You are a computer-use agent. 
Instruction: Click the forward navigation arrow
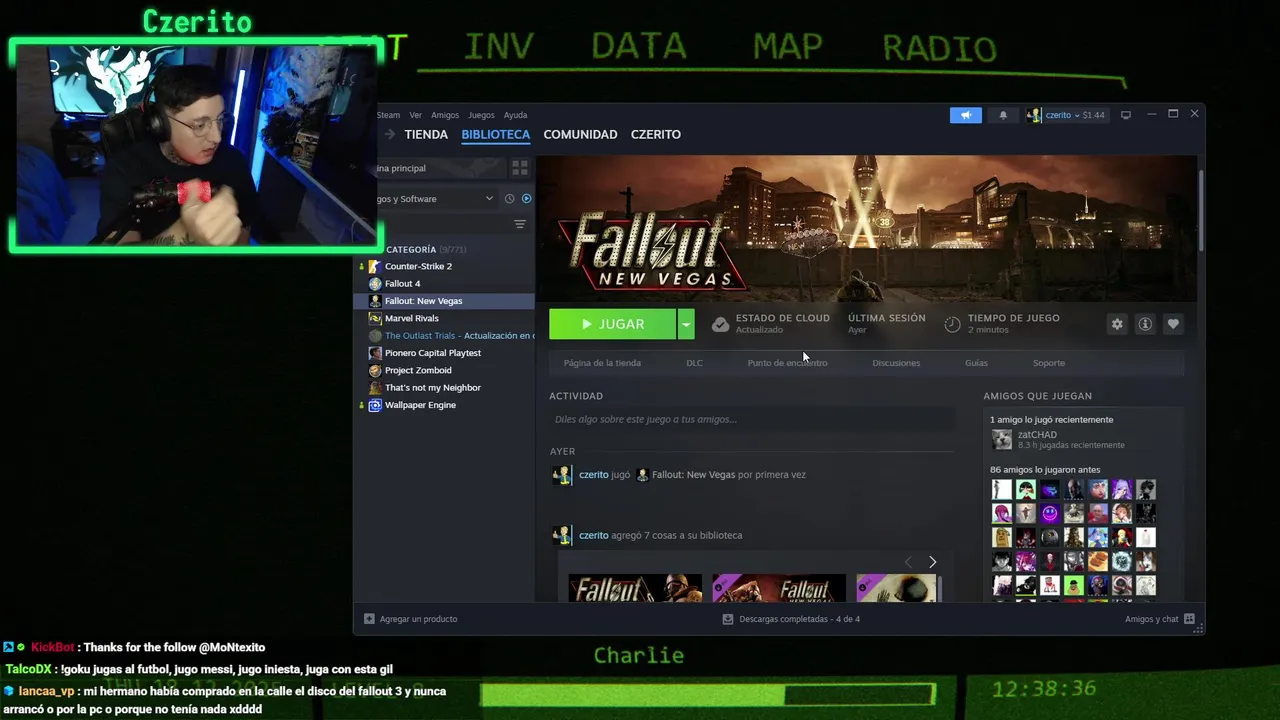tap(390, 134)
